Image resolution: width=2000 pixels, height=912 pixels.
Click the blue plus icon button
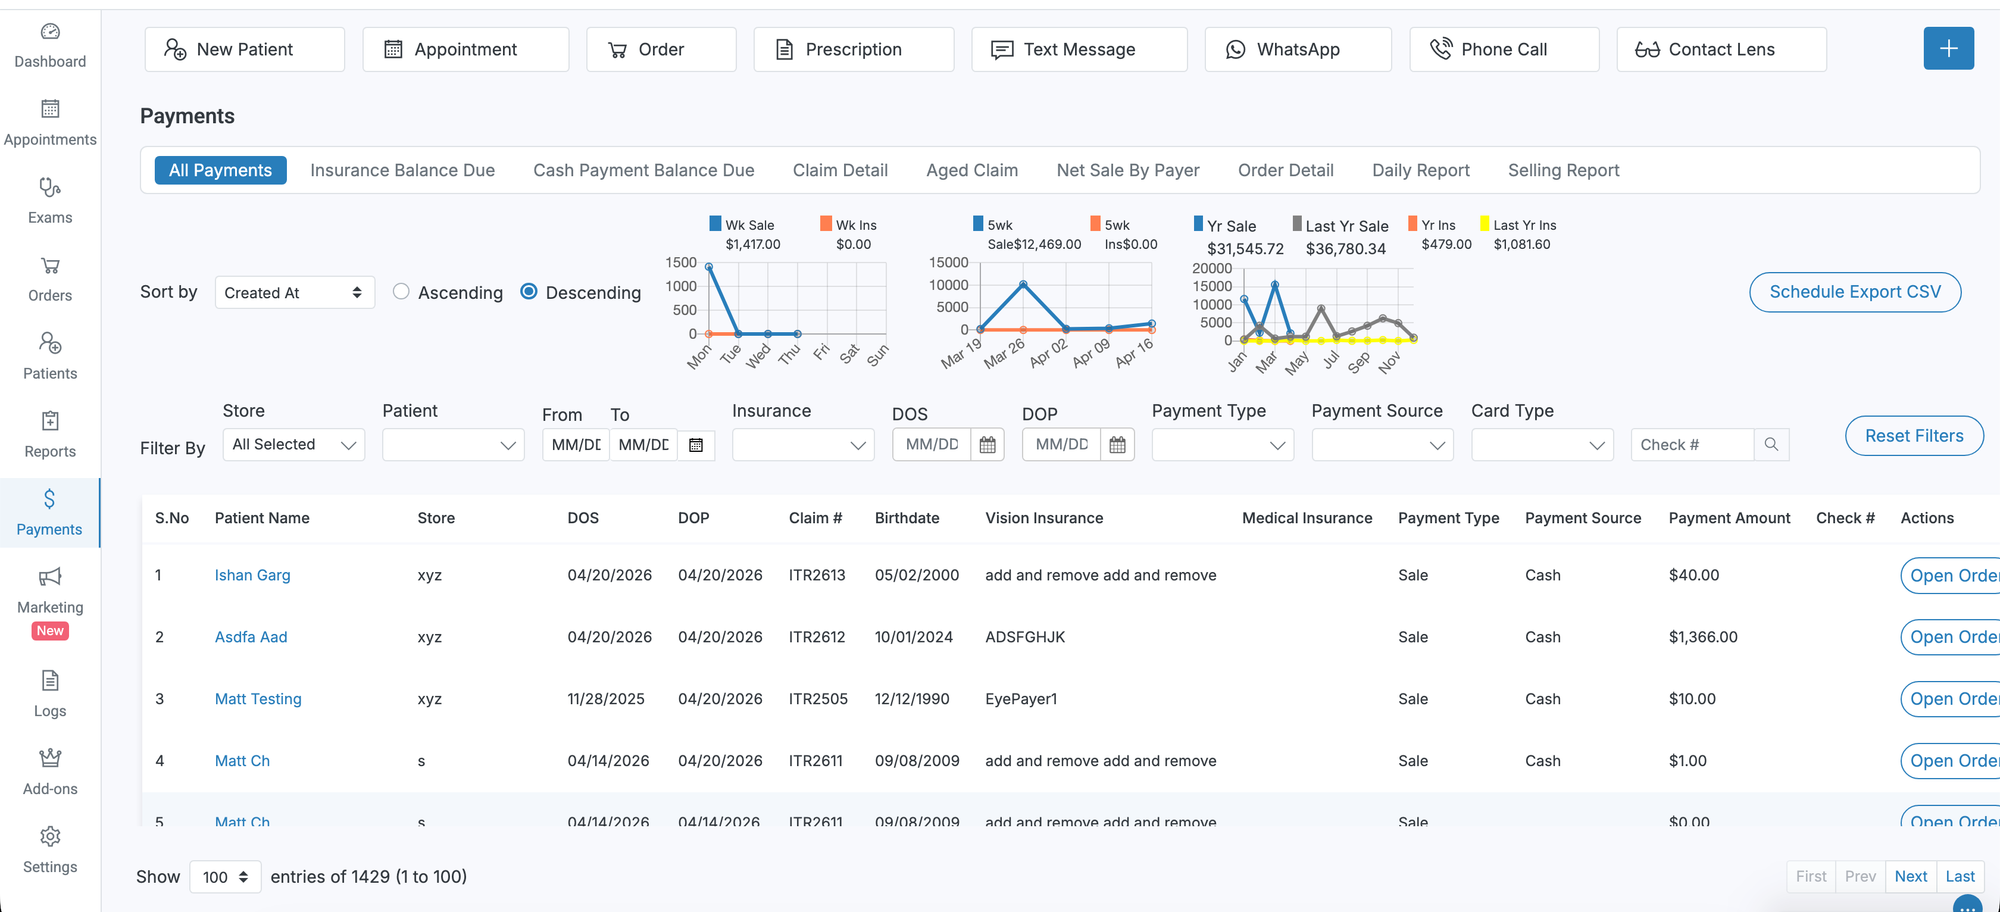pos(1948,49)
